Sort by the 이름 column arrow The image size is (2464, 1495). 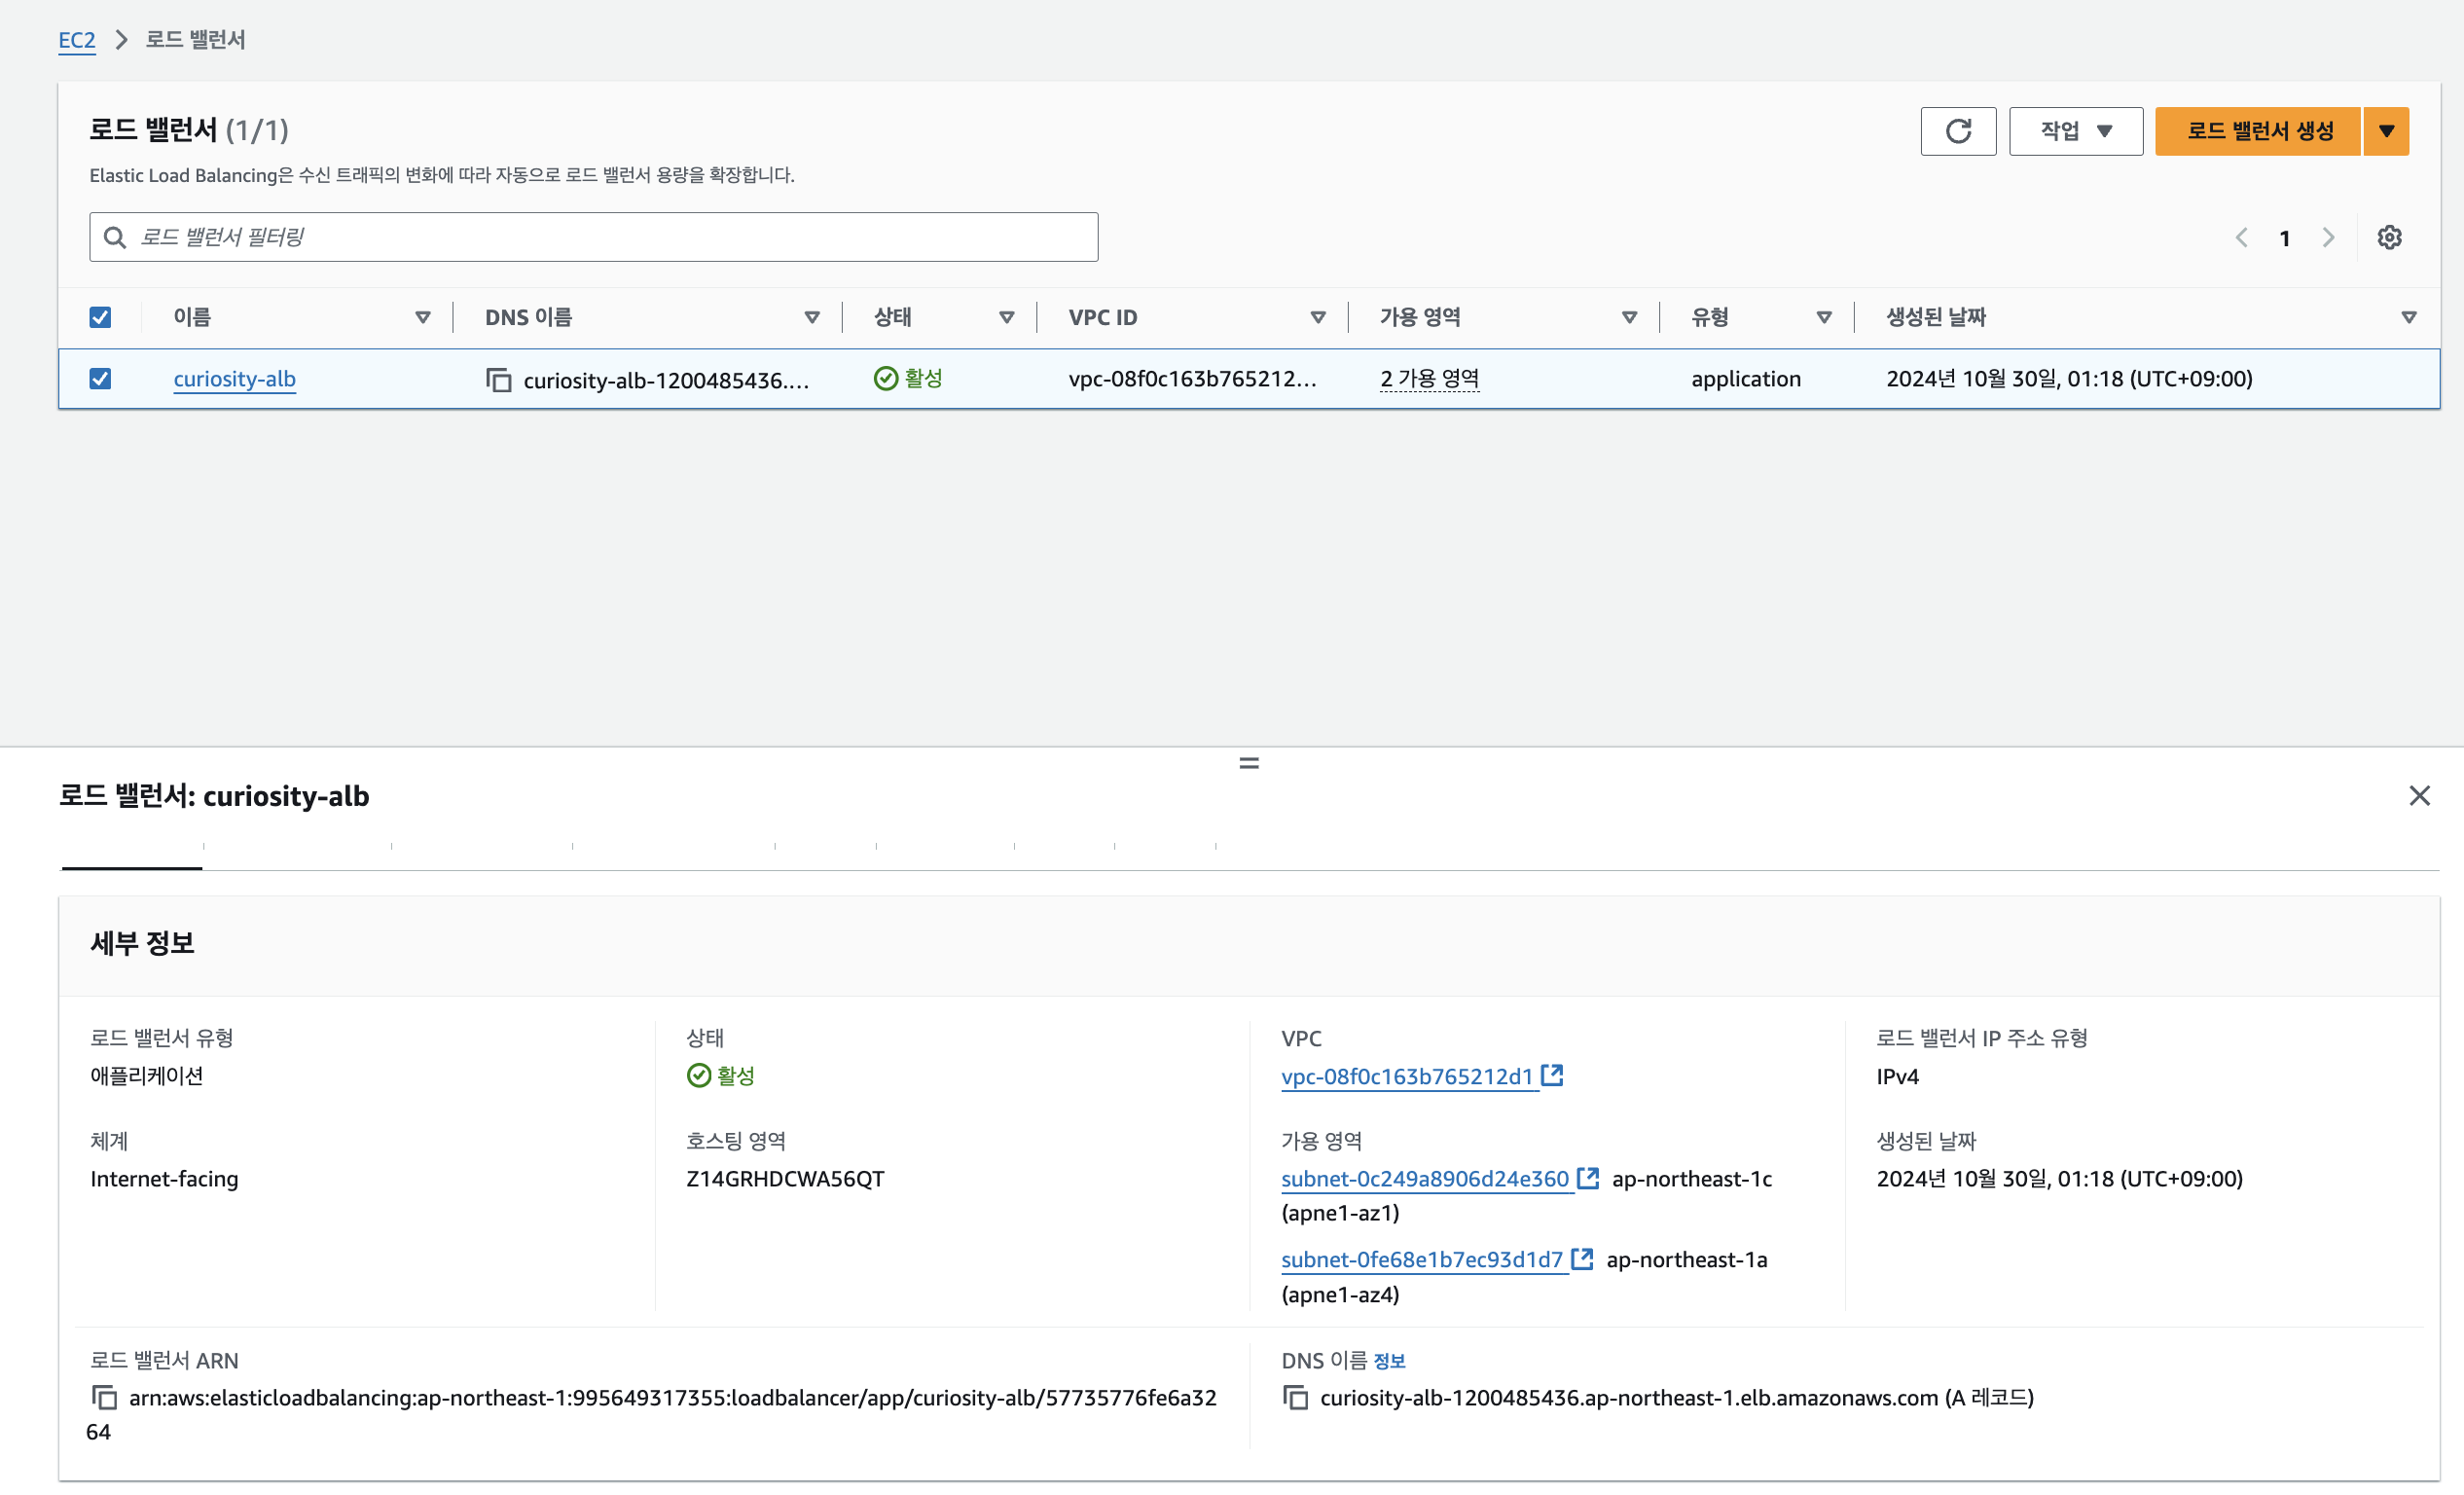point(422,317)
